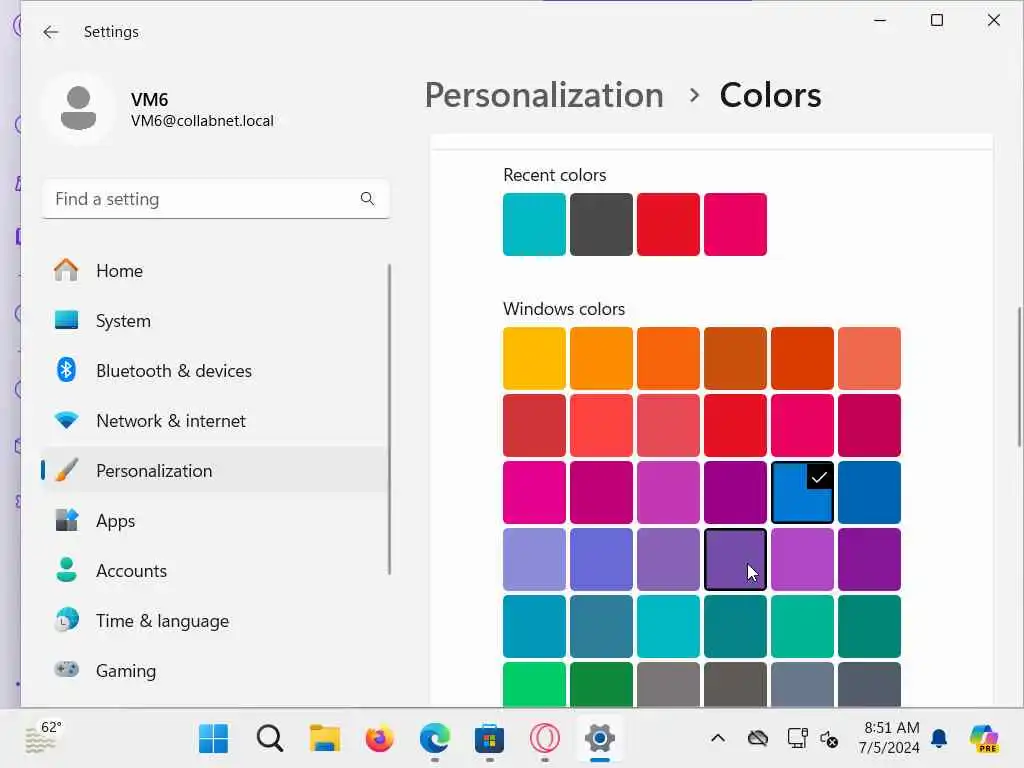This screenshot has width=1024, height=768.
Task: Click the search magnifier in Find a setting
Action: [367, 199]
